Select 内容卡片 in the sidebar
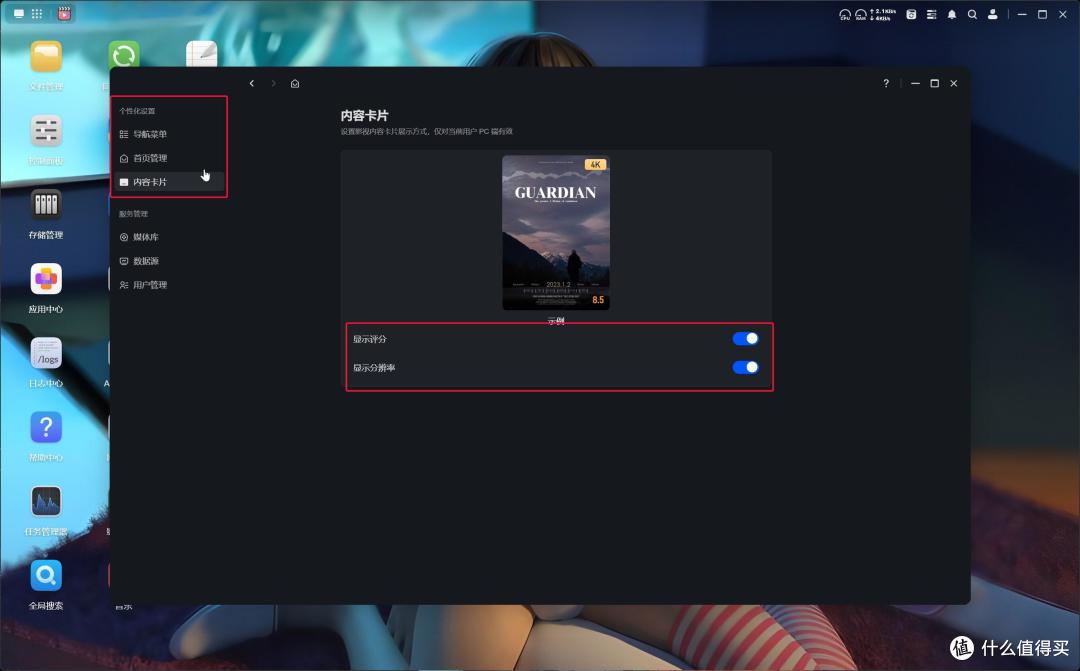 [169, 182]
